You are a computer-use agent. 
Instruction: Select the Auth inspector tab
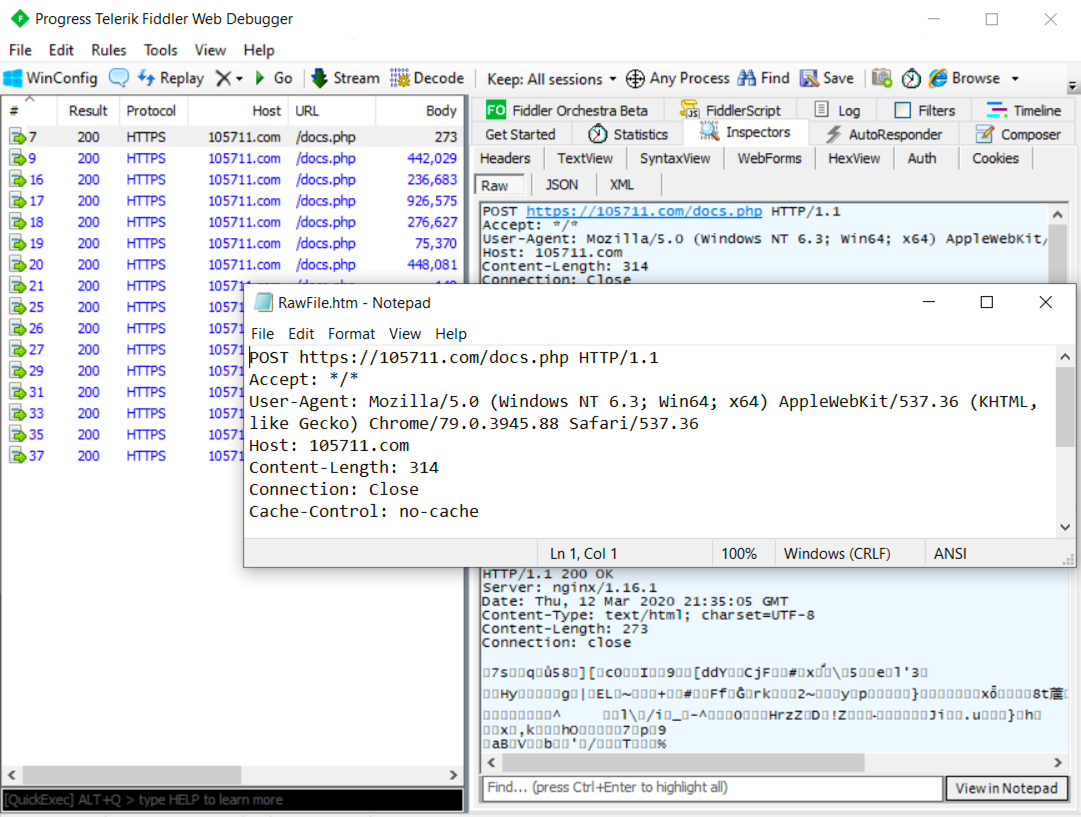(922, 159)
